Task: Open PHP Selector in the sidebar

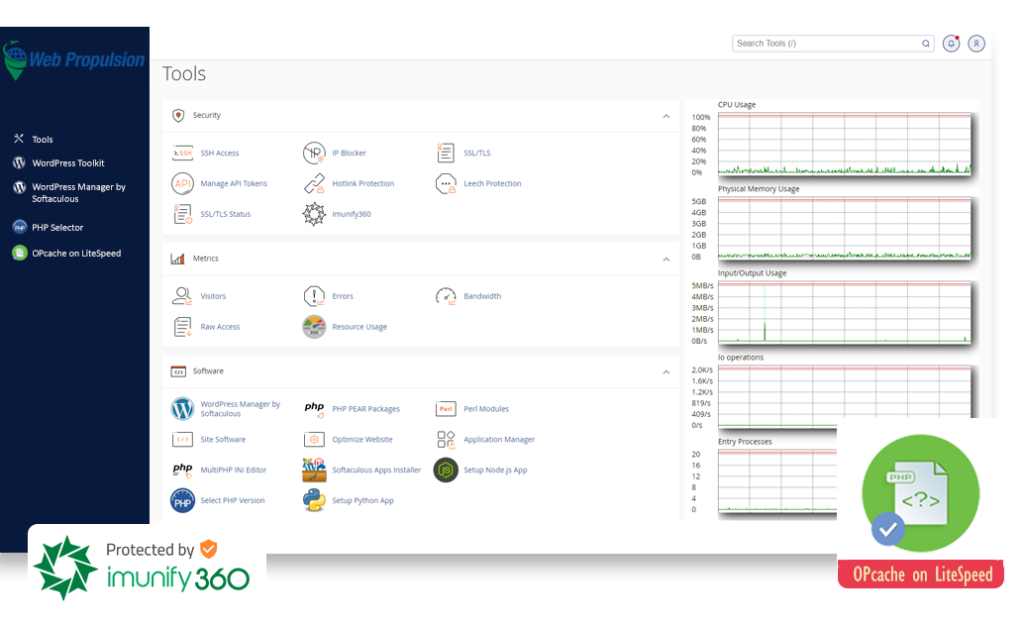Action: [x=57, y=228]
